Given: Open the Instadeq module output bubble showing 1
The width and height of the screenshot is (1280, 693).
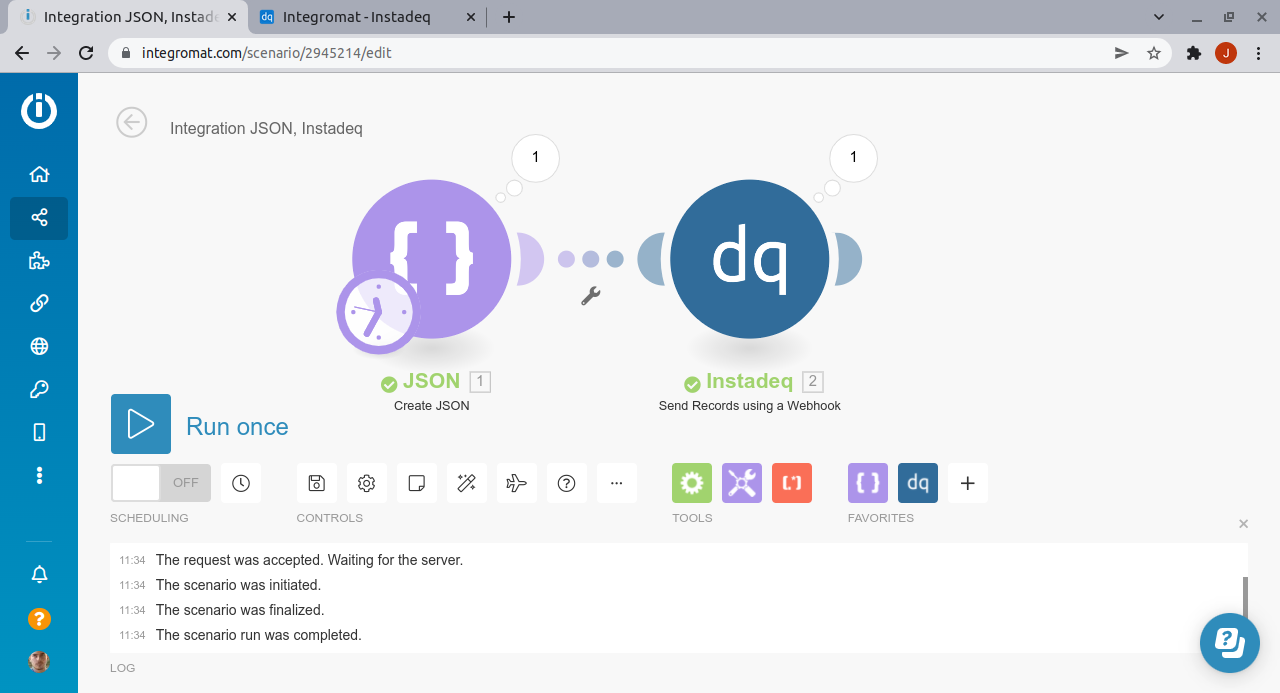Looking at the screenshot, I should tap(853, 157).
